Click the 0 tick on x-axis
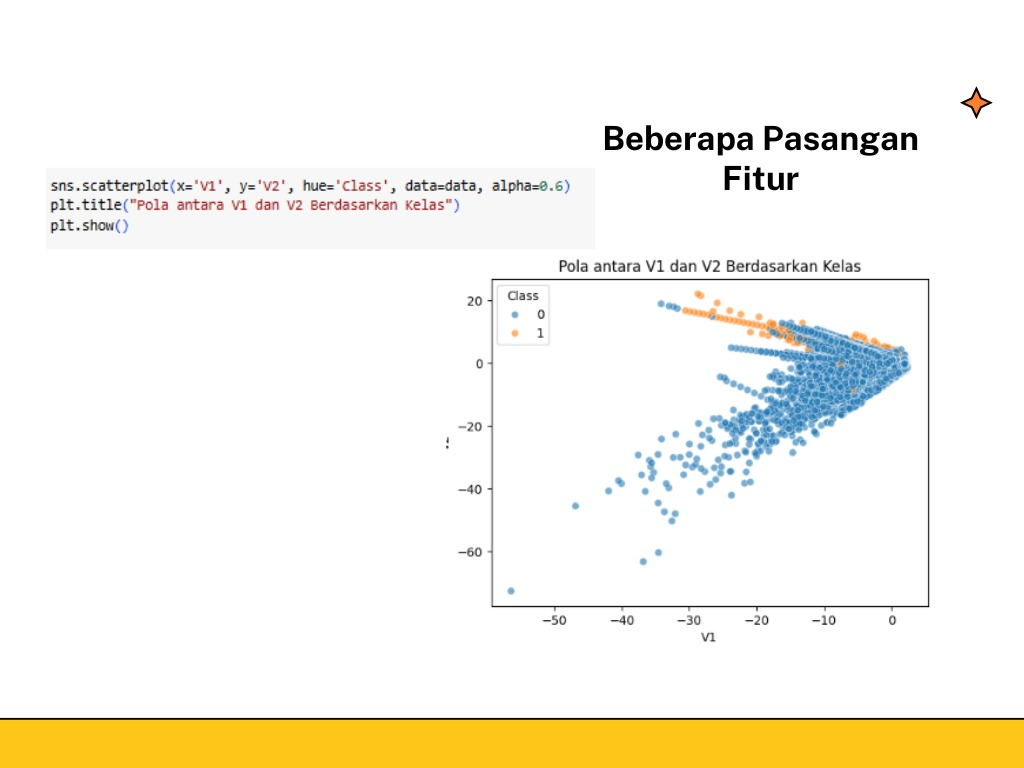 tap(892, 620)
